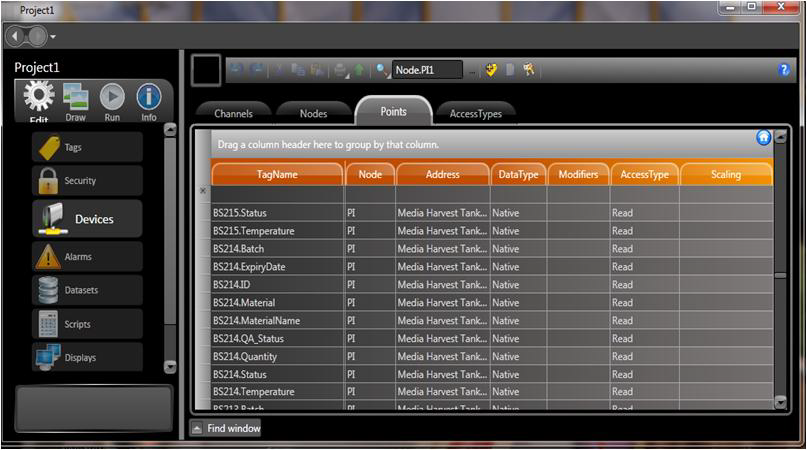Click the print icon in toolbar

(341, 70)
